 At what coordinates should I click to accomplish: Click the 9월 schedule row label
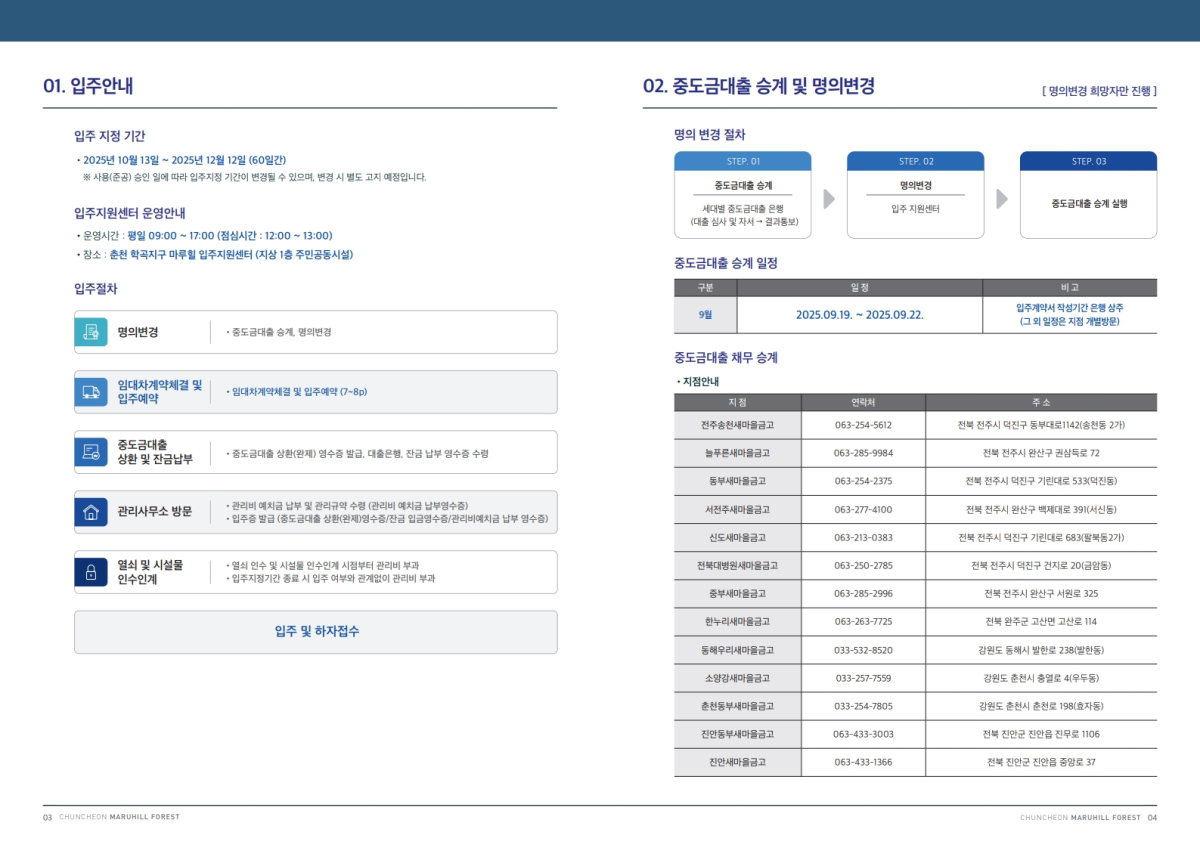(x=706, y=314)
